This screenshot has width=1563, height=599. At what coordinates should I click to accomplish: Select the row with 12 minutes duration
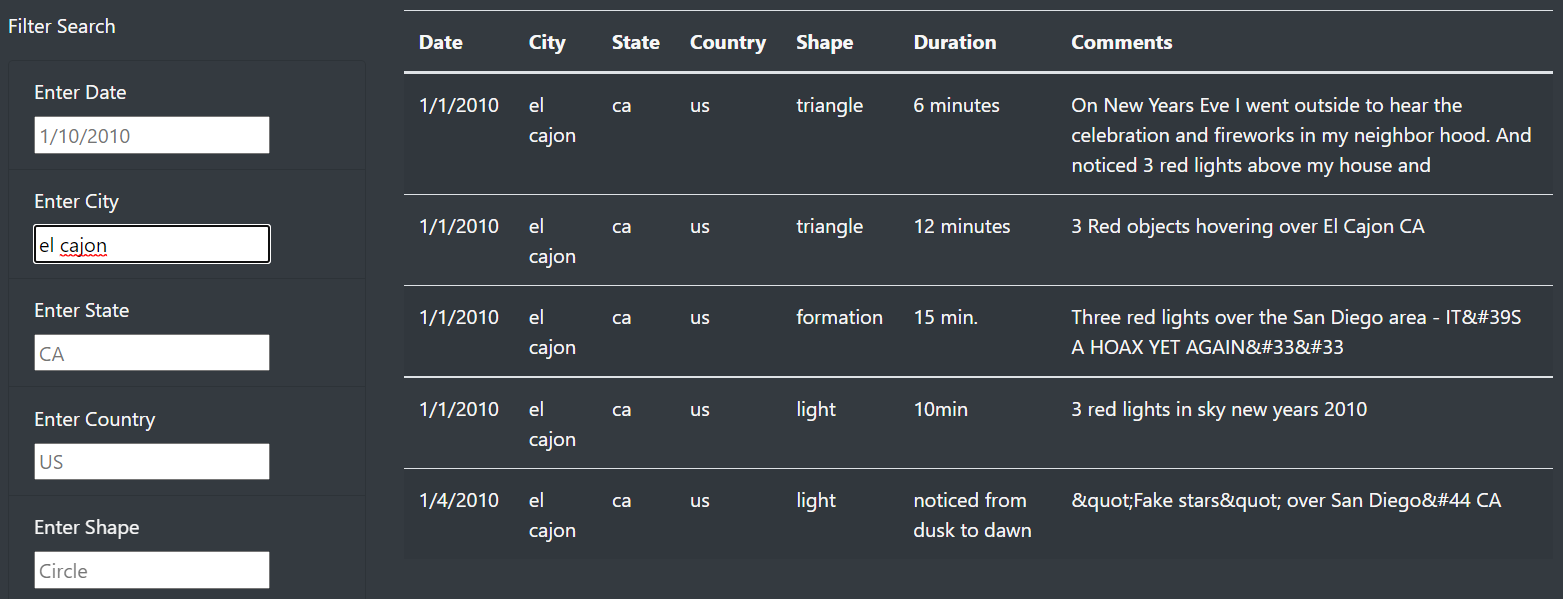click(x=961, y=226)
